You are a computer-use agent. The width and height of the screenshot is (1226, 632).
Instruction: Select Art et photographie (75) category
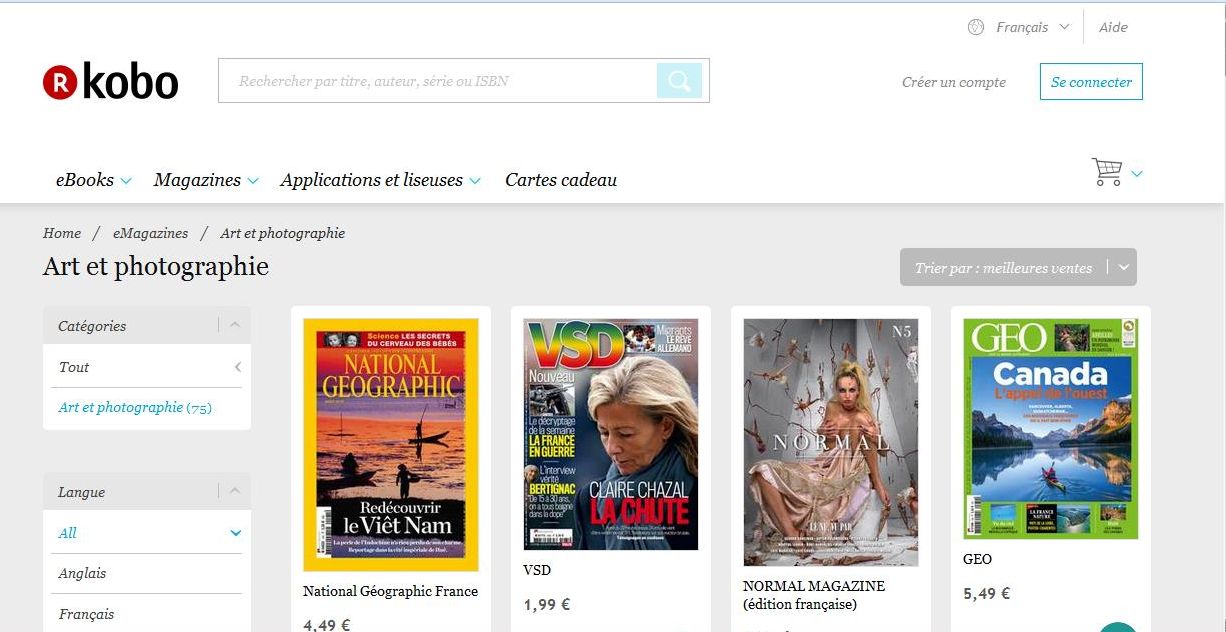coord(135,407)
